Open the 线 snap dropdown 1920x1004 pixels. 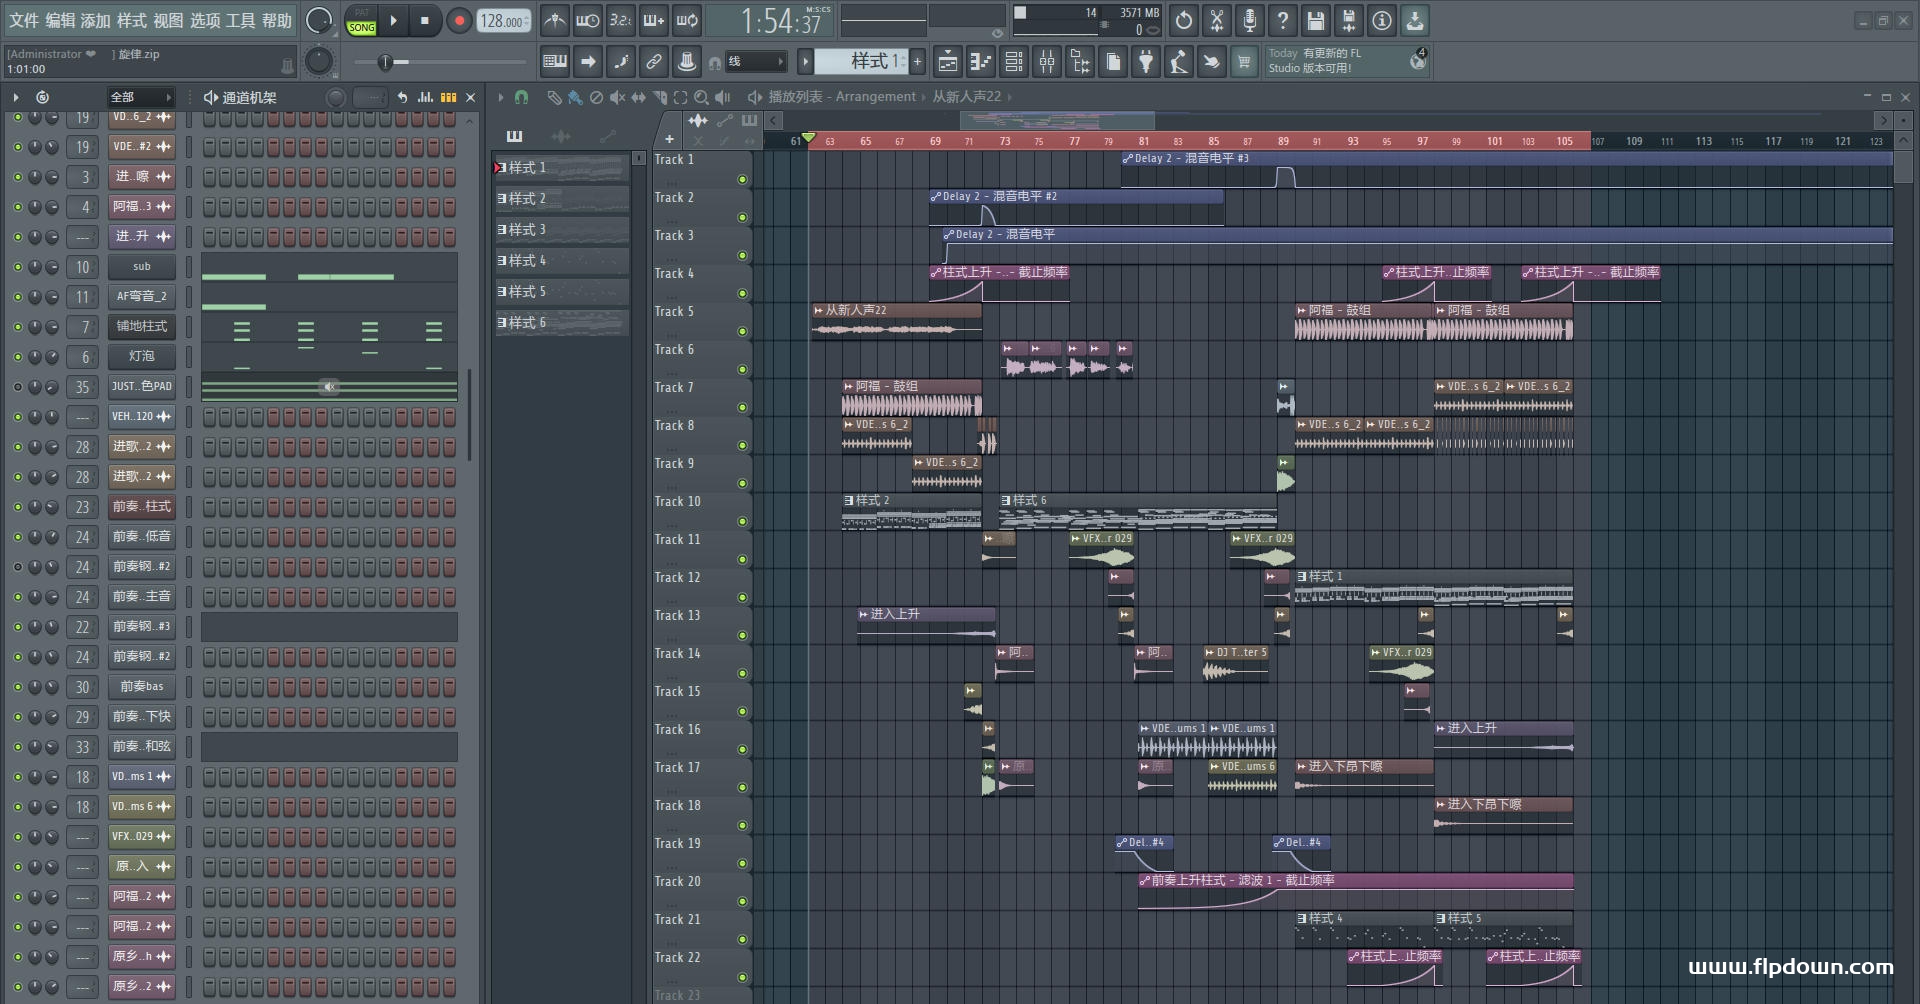(756, 62)
